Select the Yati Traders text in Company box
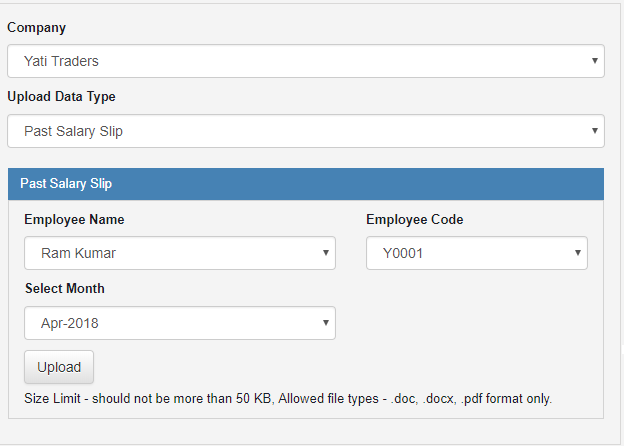Viewport: 624px width, 446px height. pyautogui.click(x=61, y=61)
